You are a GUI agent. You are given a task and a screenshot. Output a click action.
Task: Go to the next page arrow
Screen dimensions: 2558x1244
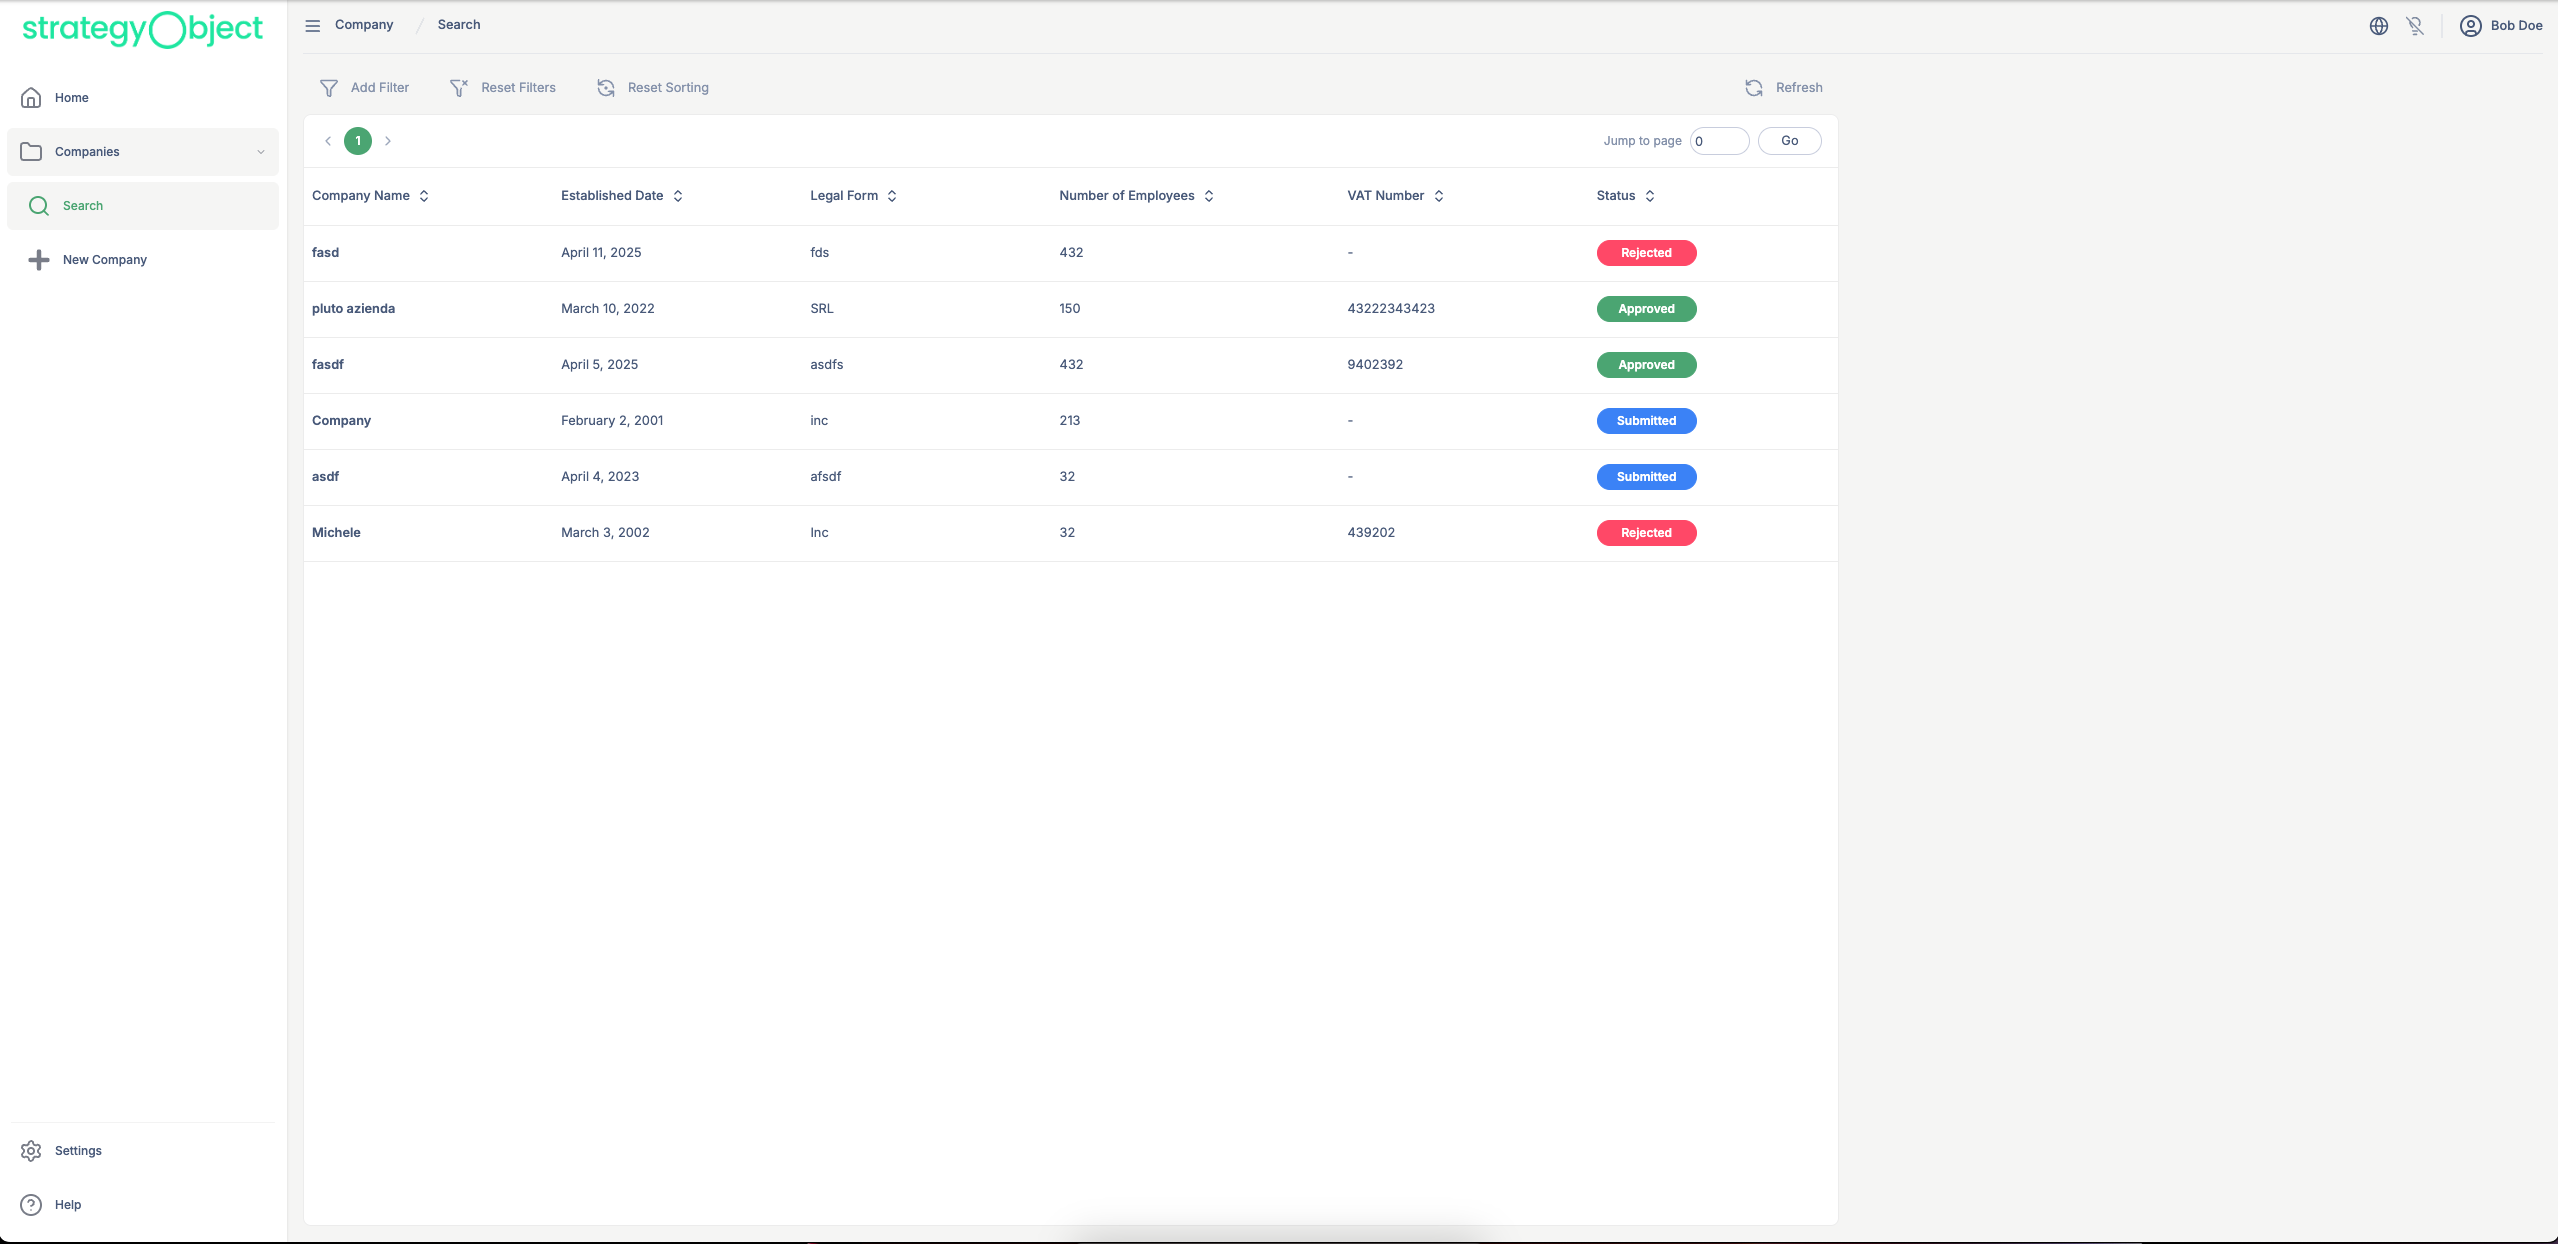(388, 141)
